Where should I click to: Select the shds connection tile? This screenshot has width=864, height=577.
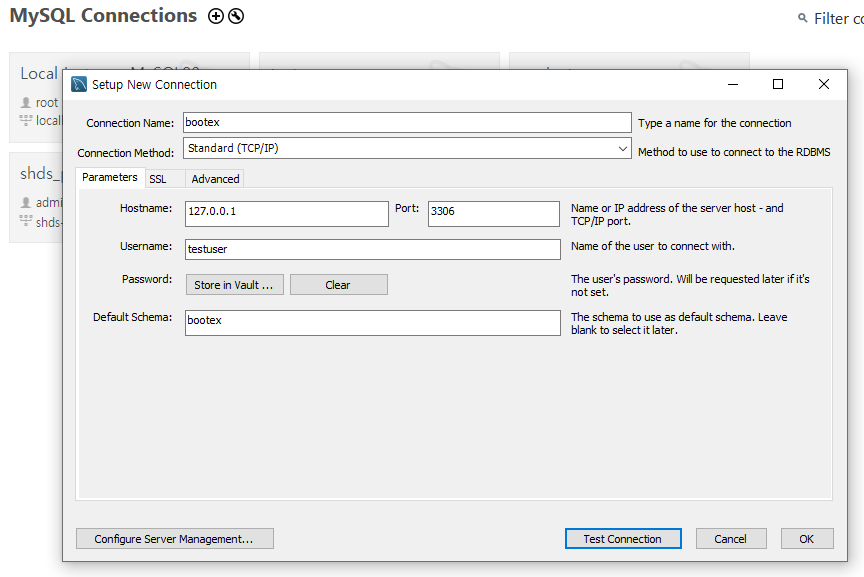coord(36,198)
